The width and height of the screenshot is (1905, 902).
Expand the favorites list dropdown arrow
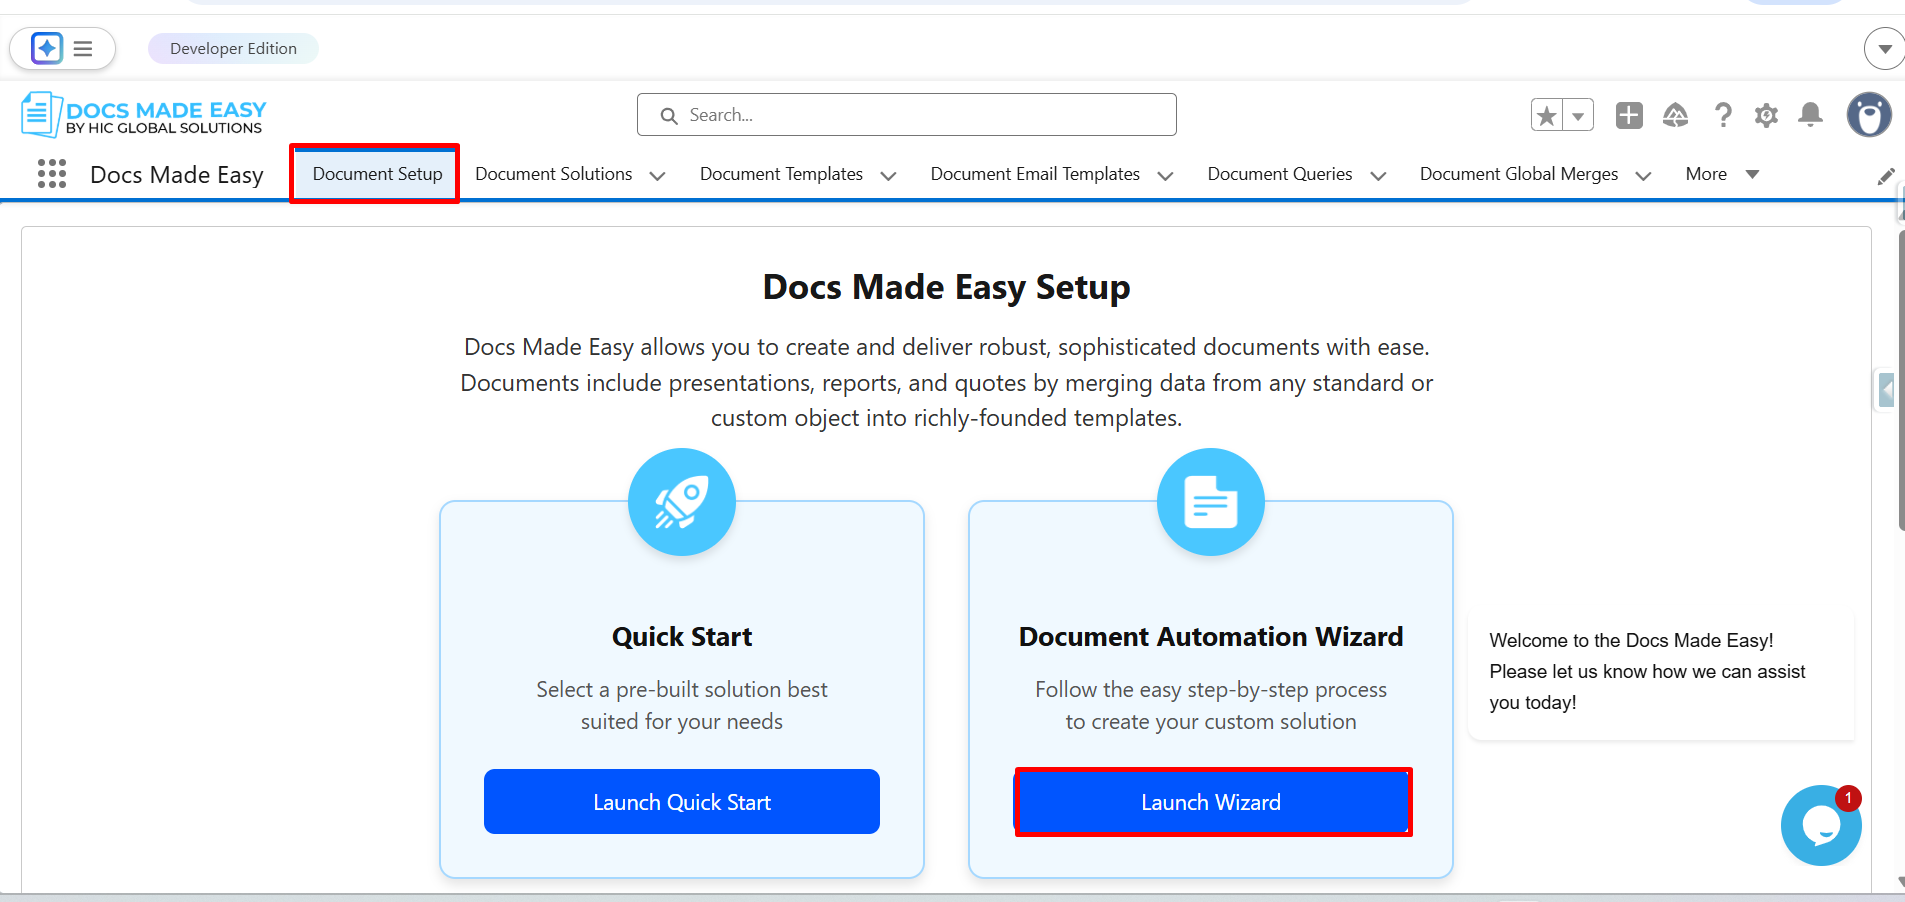1578,115
